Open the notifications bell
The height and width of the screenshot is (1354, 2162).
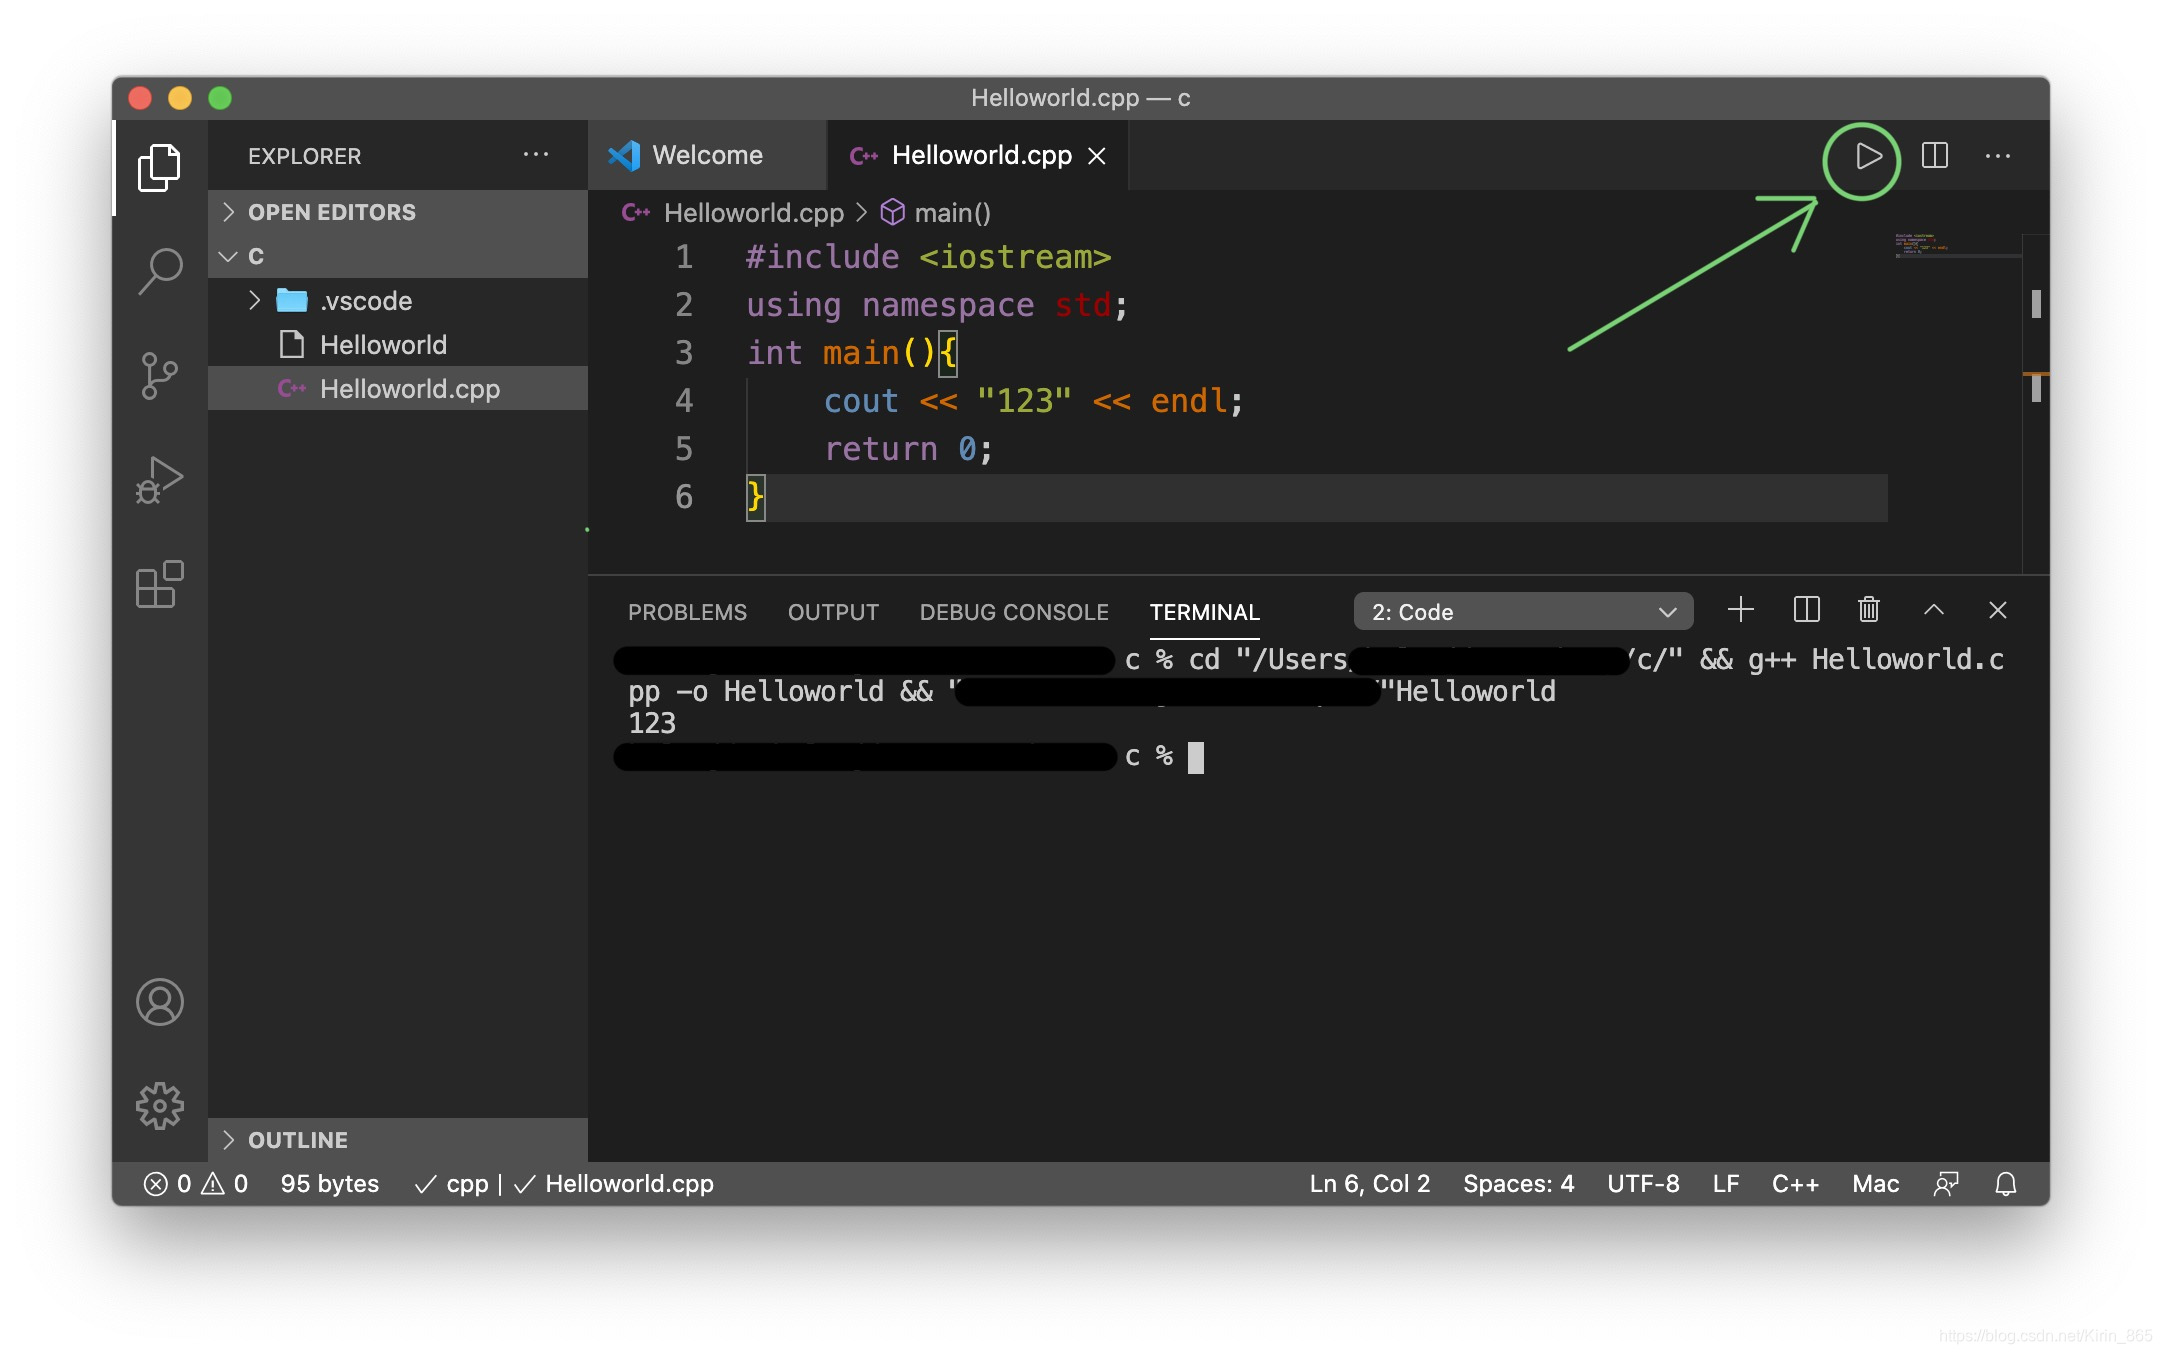click(2005, 1184)
